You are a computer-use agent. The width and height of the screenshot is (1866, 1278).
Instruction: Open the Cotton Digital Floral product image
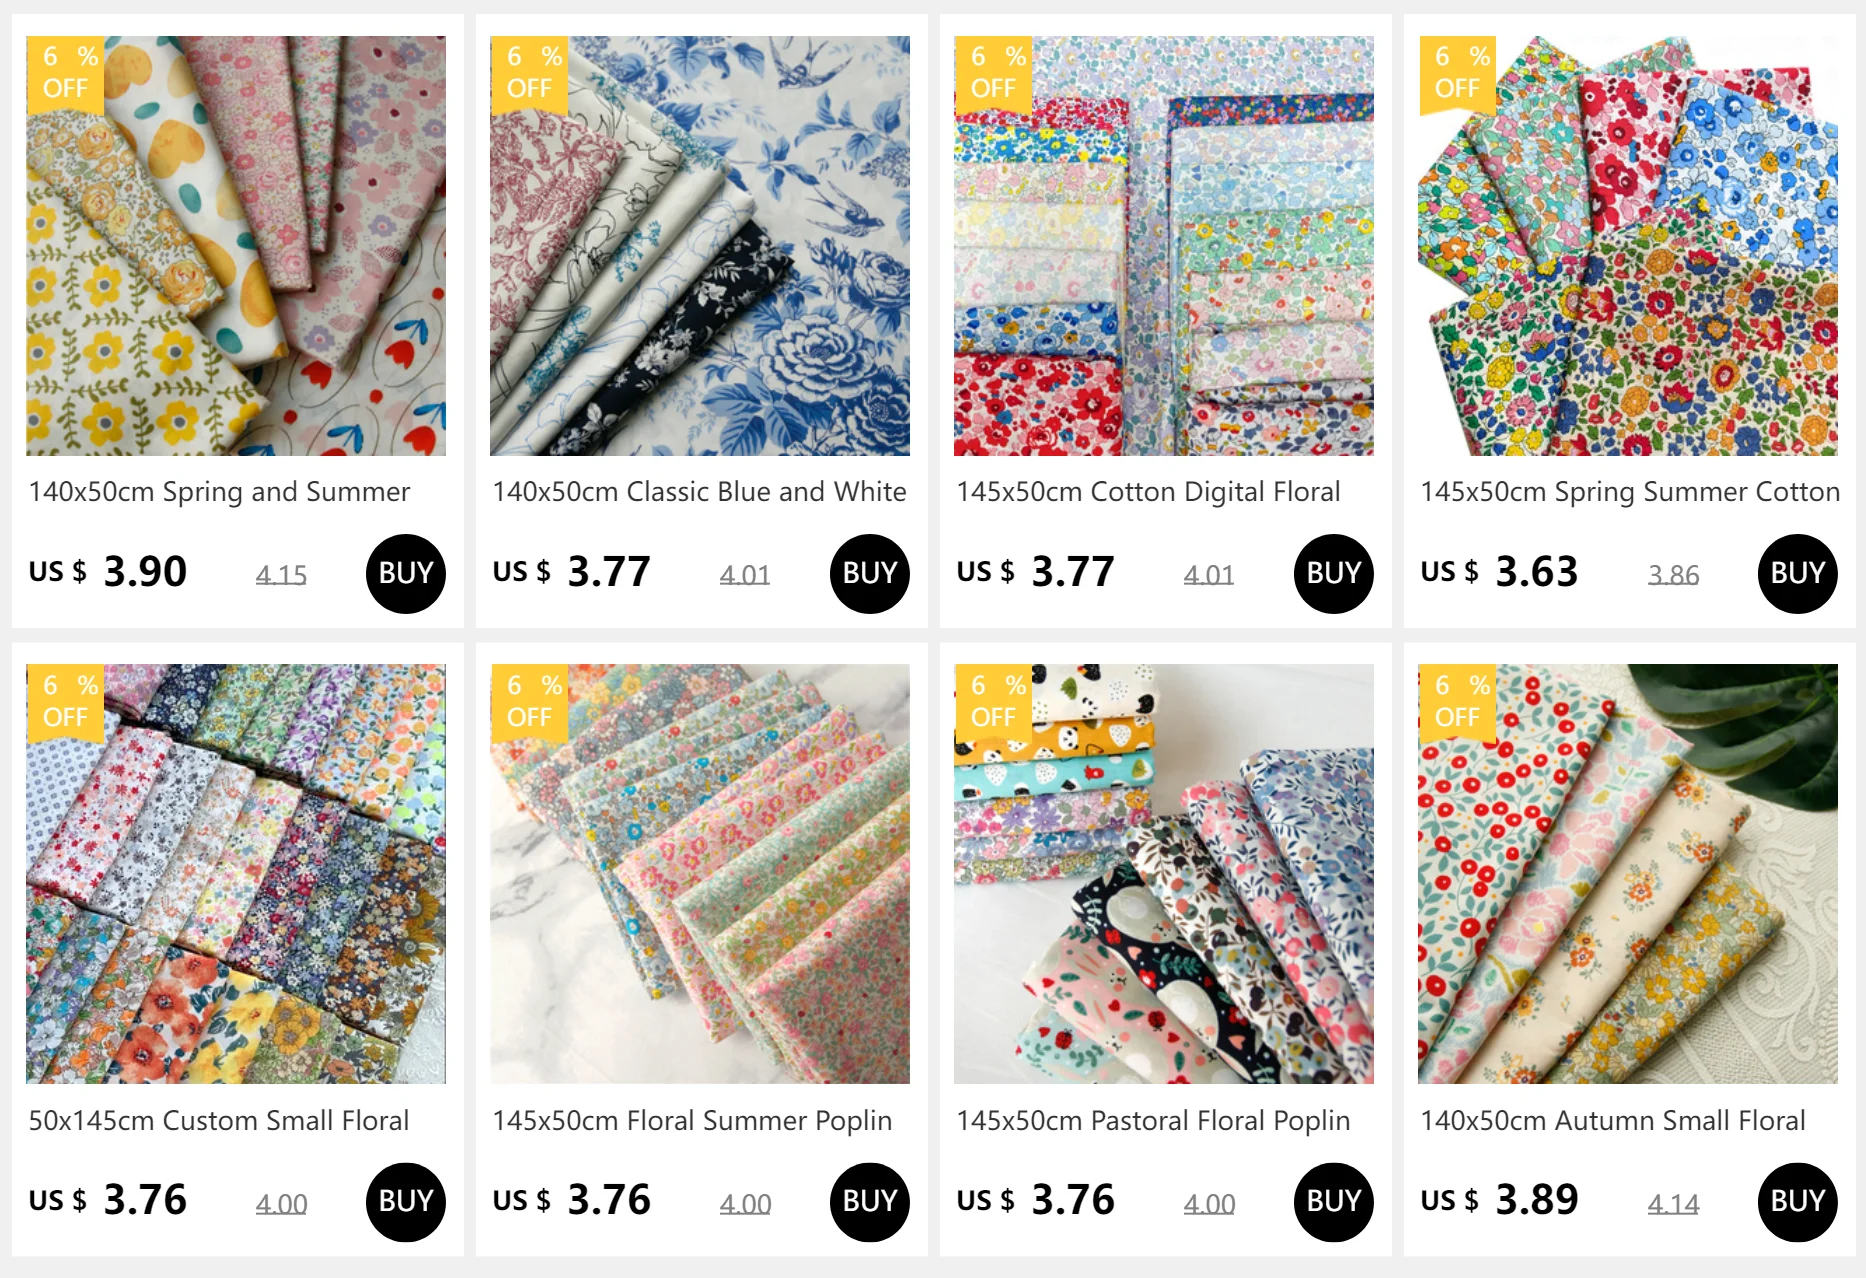1164,246
